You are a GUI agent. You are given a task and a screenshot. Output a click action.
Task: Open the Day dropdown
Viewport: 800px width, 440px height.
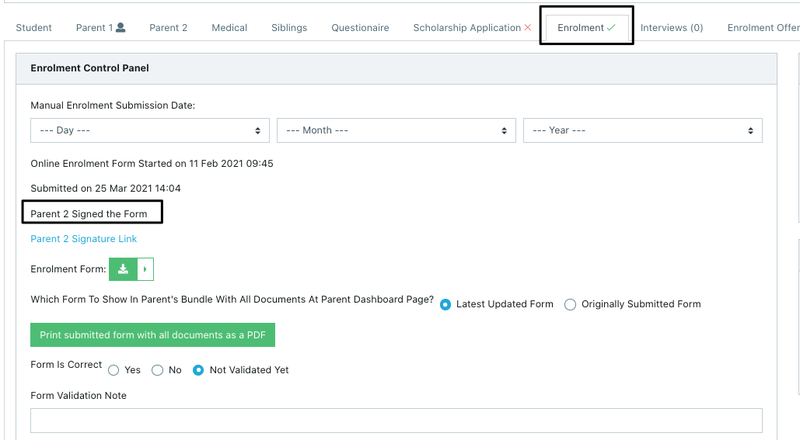[x=149, y=130]
